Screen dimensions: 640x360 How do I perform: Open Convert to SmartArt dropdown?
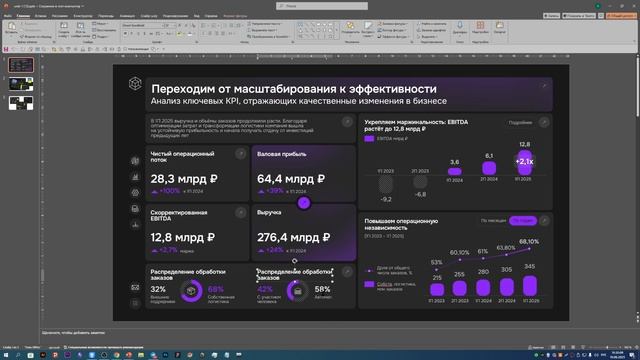pos(268,36)
